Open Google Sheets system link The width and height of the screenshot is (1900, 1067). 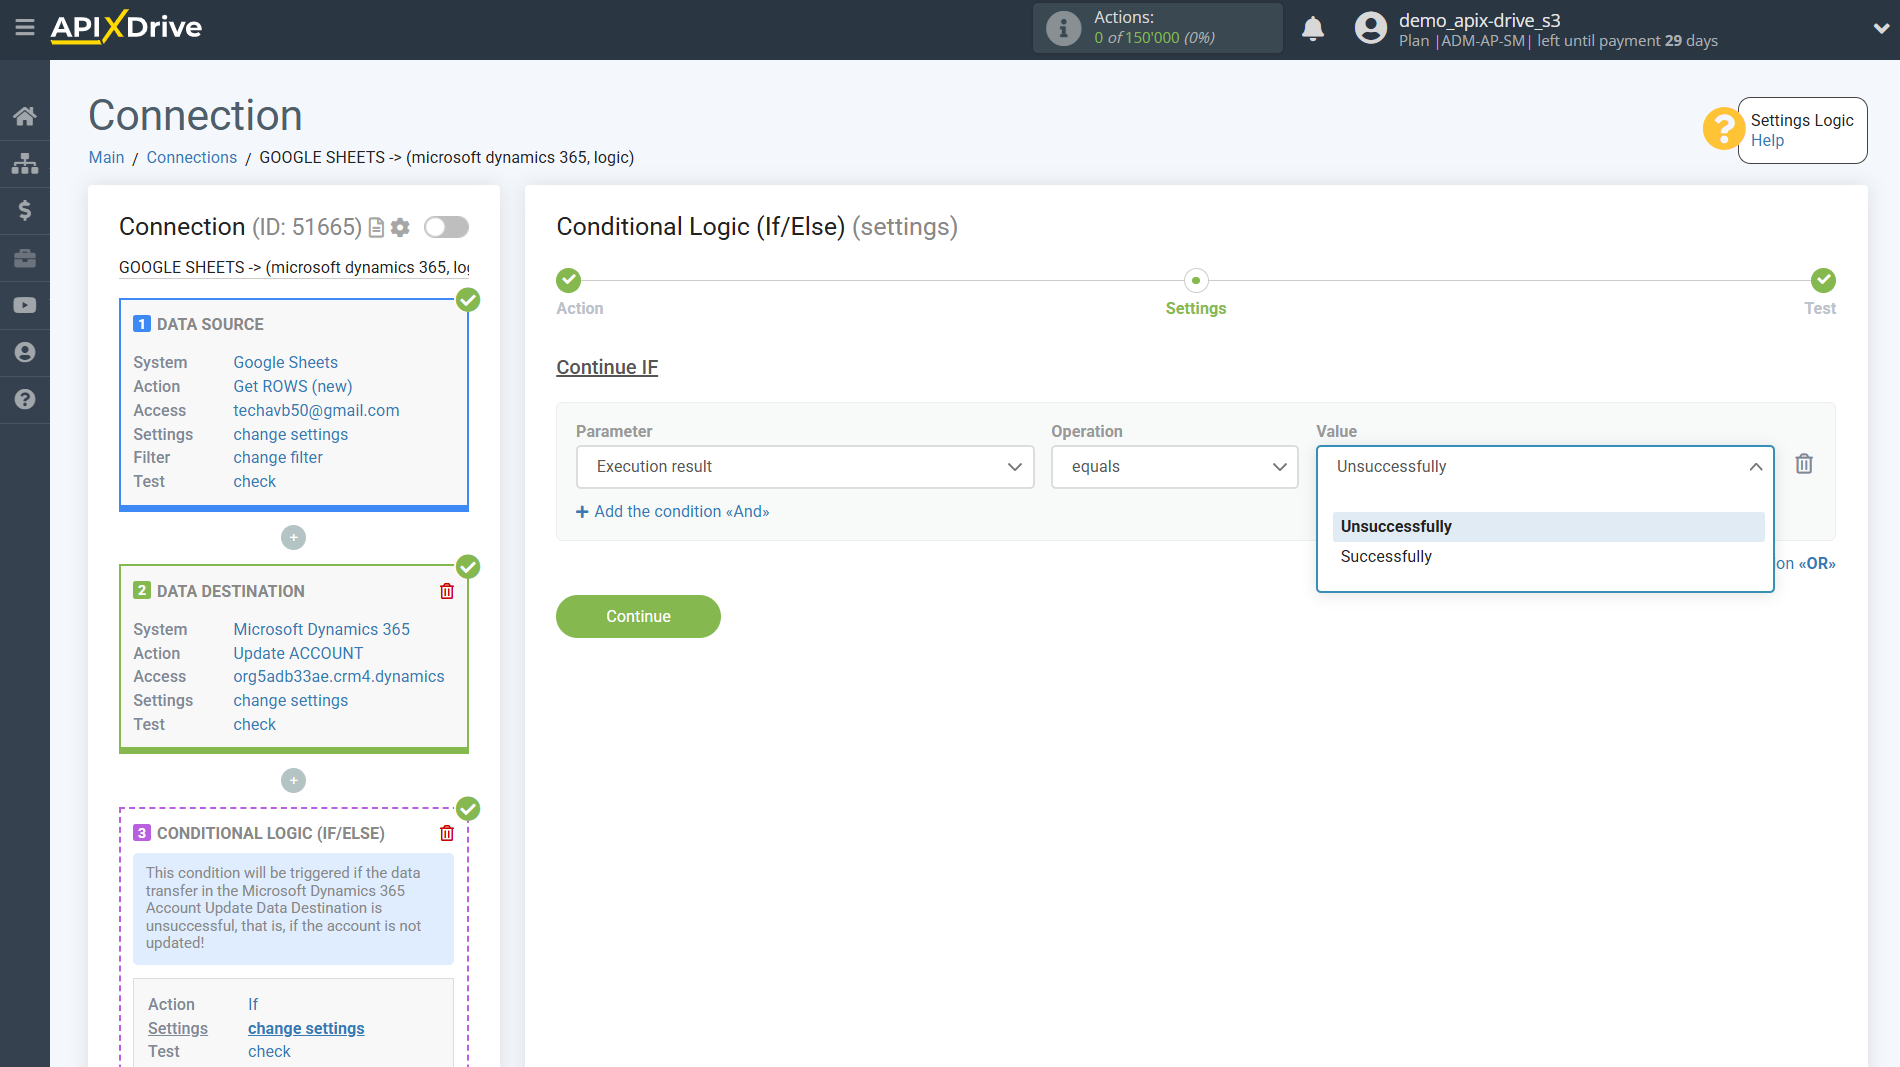click(x=286, y=363)
